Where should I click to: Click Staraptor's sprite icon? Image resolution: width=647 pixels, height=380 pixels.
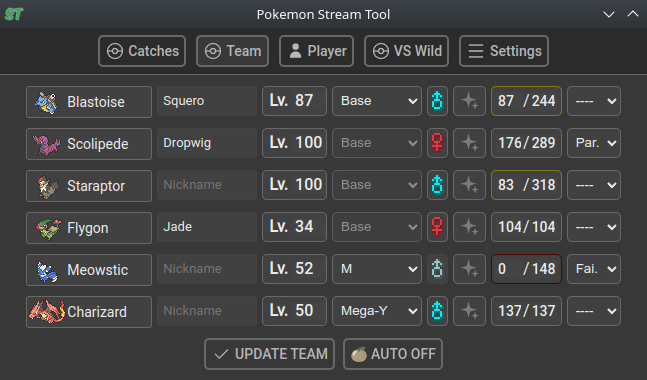47,187
